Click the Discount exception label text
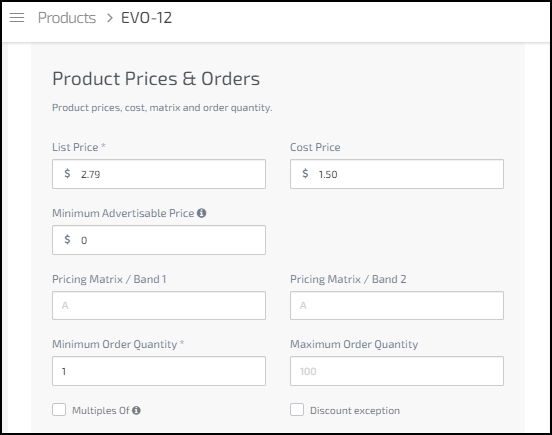This screenshot has height=435, width=552. pyautogui.click(x=355, y=410)
